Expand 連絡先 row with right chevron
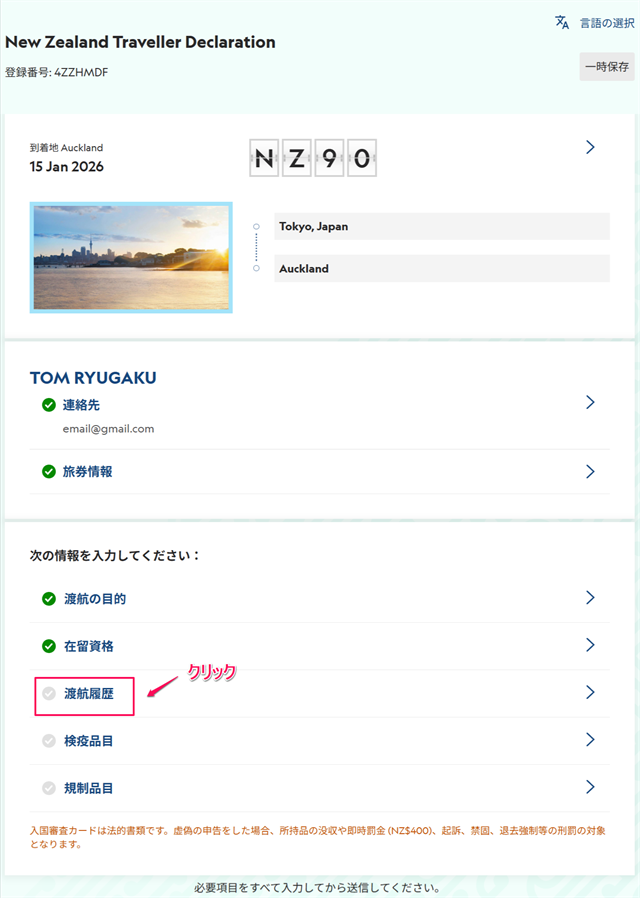The image size is (640, 898). (x=590, y=402)
